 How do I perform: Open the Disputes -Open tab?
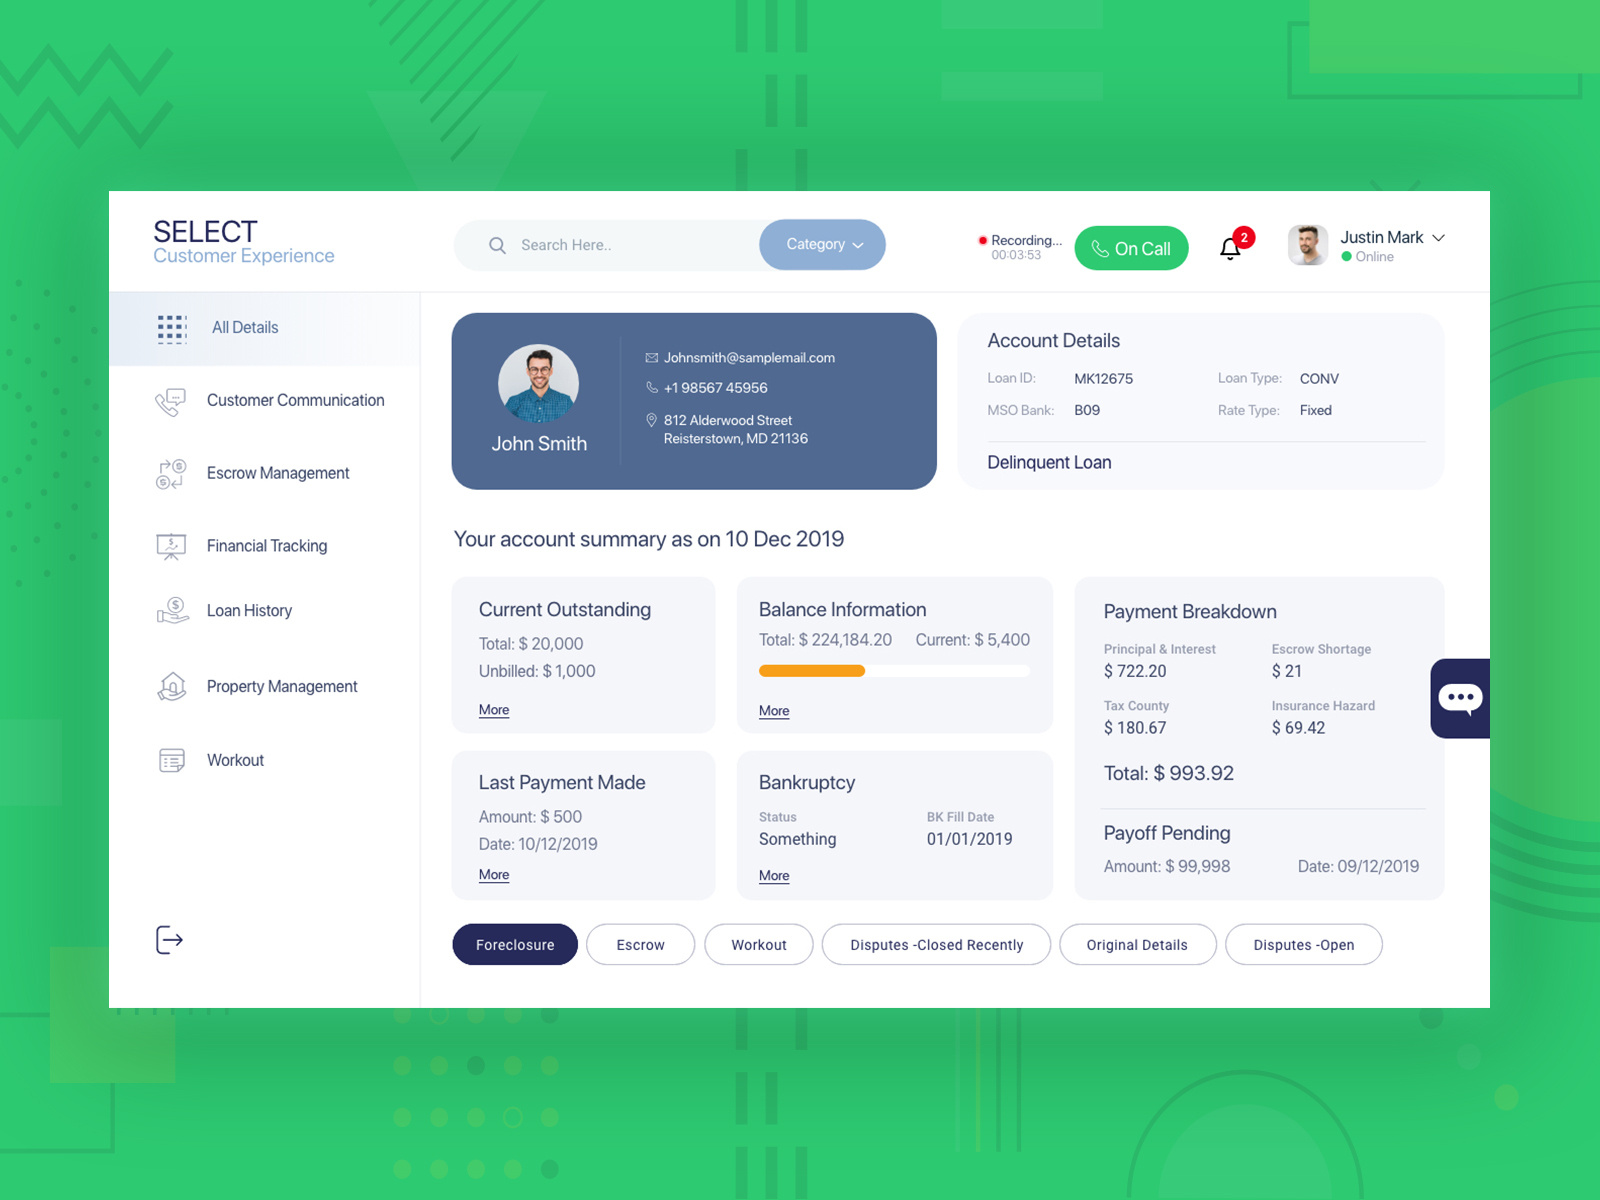(x=1303, y=944)
